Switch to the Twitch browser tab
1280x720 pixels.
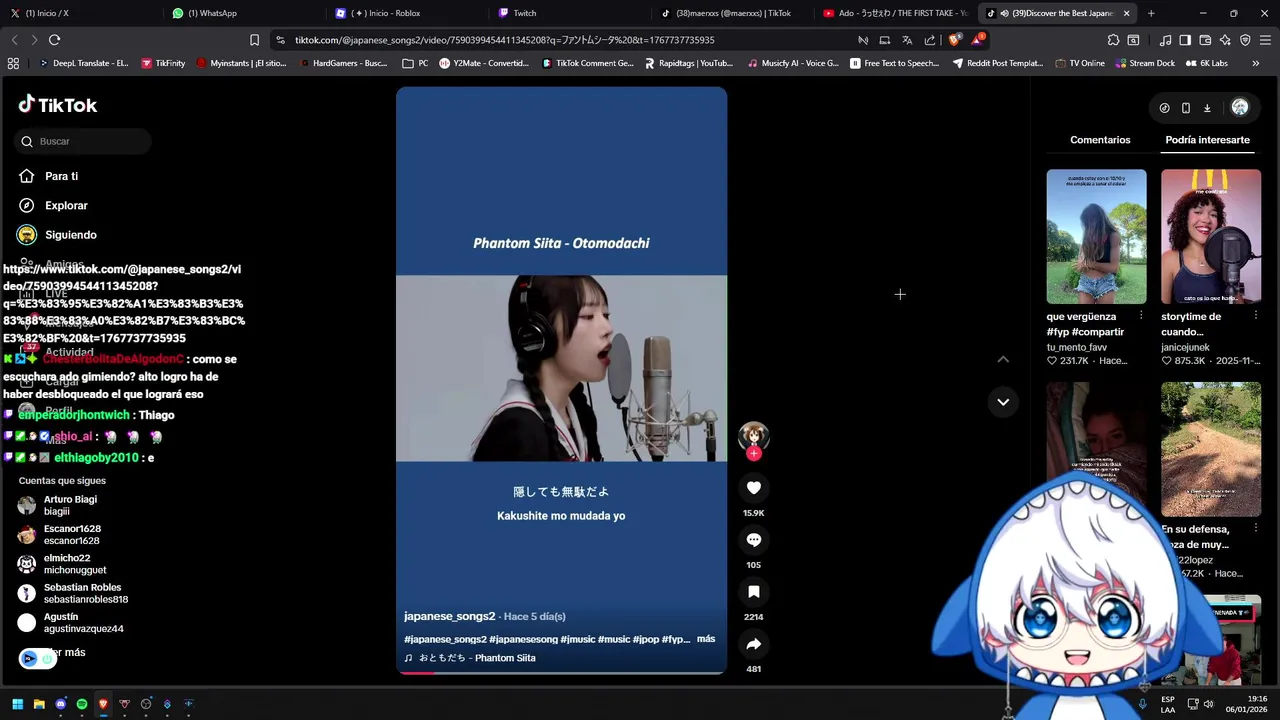(x=570, y=13)
